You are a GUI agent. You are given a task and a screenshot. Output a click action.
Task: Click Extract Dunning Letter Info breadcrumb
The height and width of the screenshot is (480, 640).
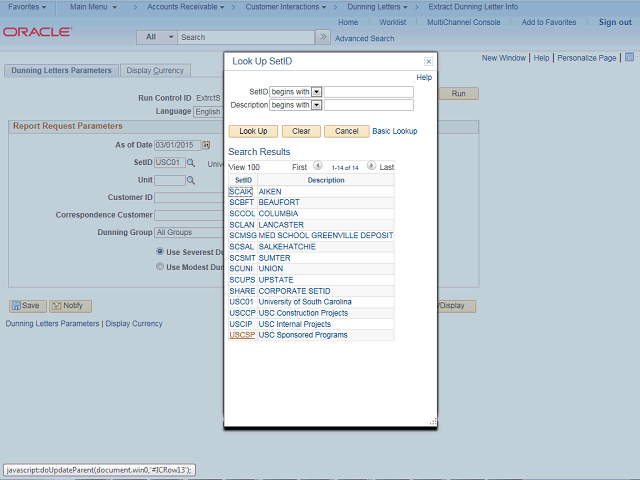473,7
